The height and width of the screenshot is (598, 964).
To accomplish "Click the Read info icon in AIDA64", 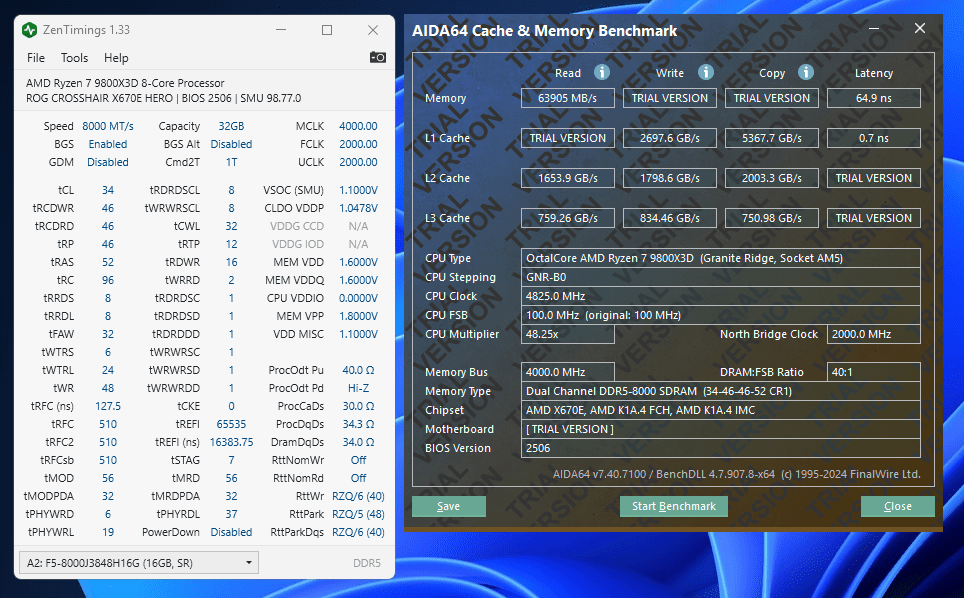I will pos(601,73).
